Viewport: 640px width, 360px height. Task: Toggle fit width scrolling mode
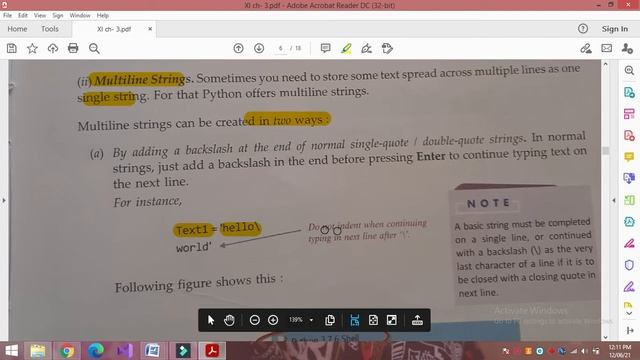355,320
